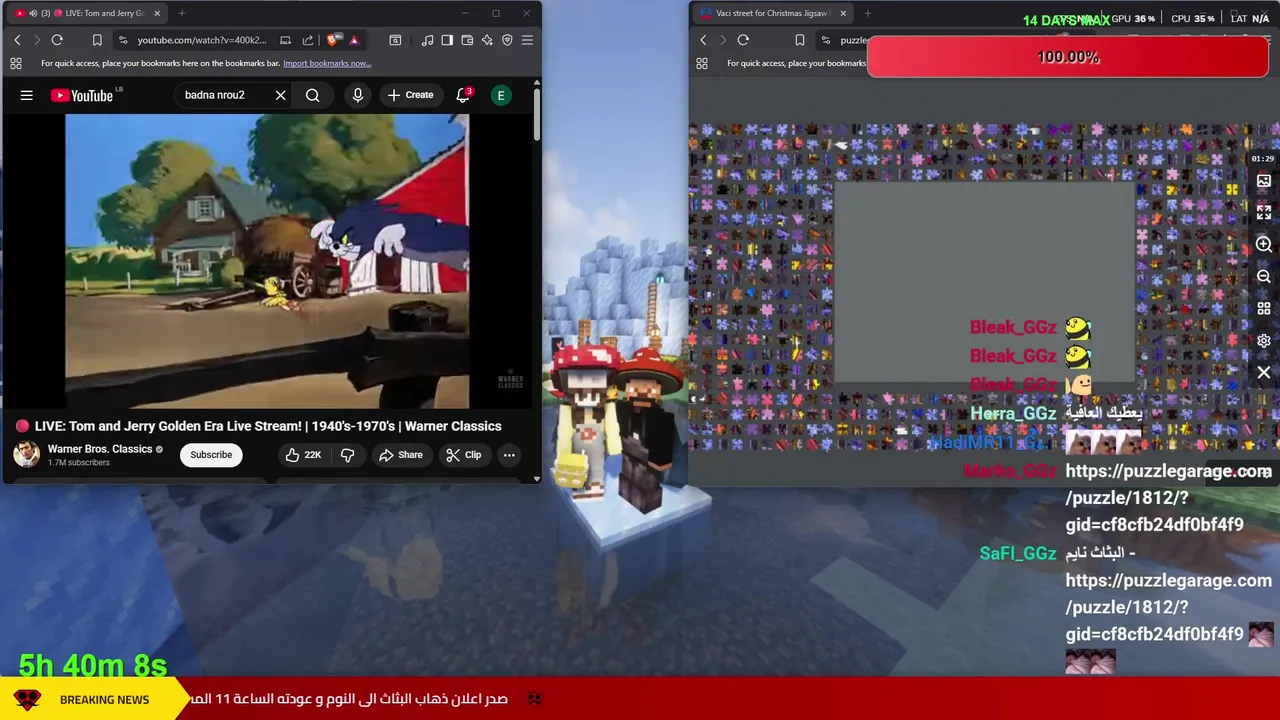Click the YouTube address bar URL

202,40
